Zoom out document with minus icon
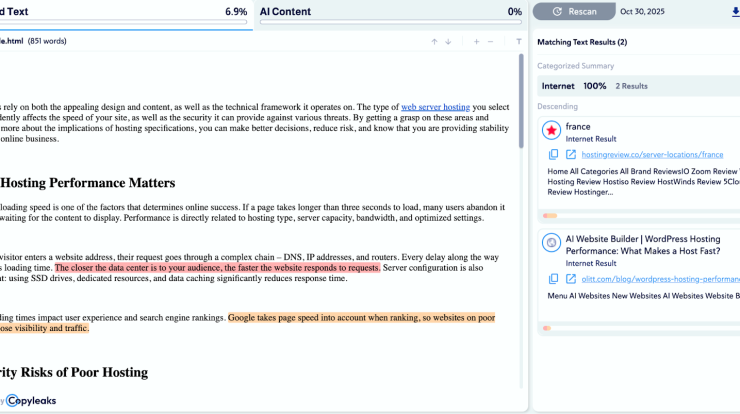 tap(490, 42)
